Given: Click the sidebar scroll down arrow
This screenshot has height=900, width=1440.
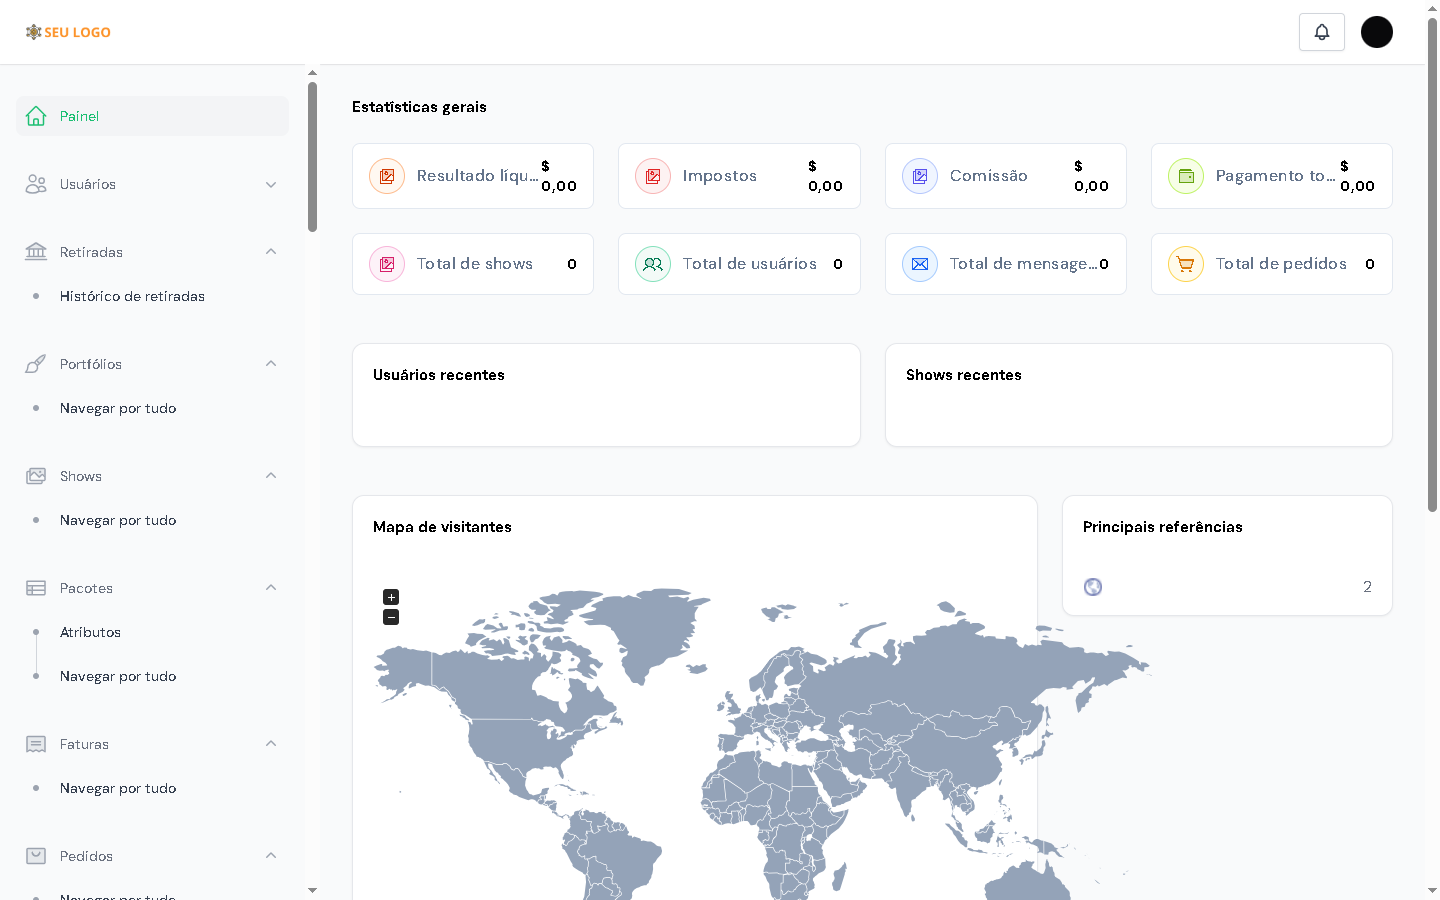Looking at the screenshot, I should (312, 890).
